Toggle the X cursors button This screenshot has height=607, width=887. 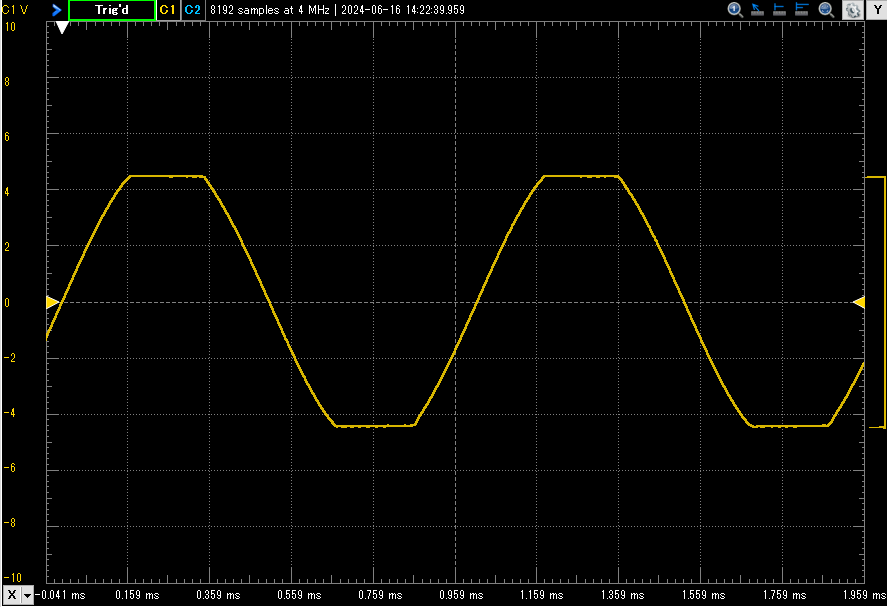tap(12, 595)
